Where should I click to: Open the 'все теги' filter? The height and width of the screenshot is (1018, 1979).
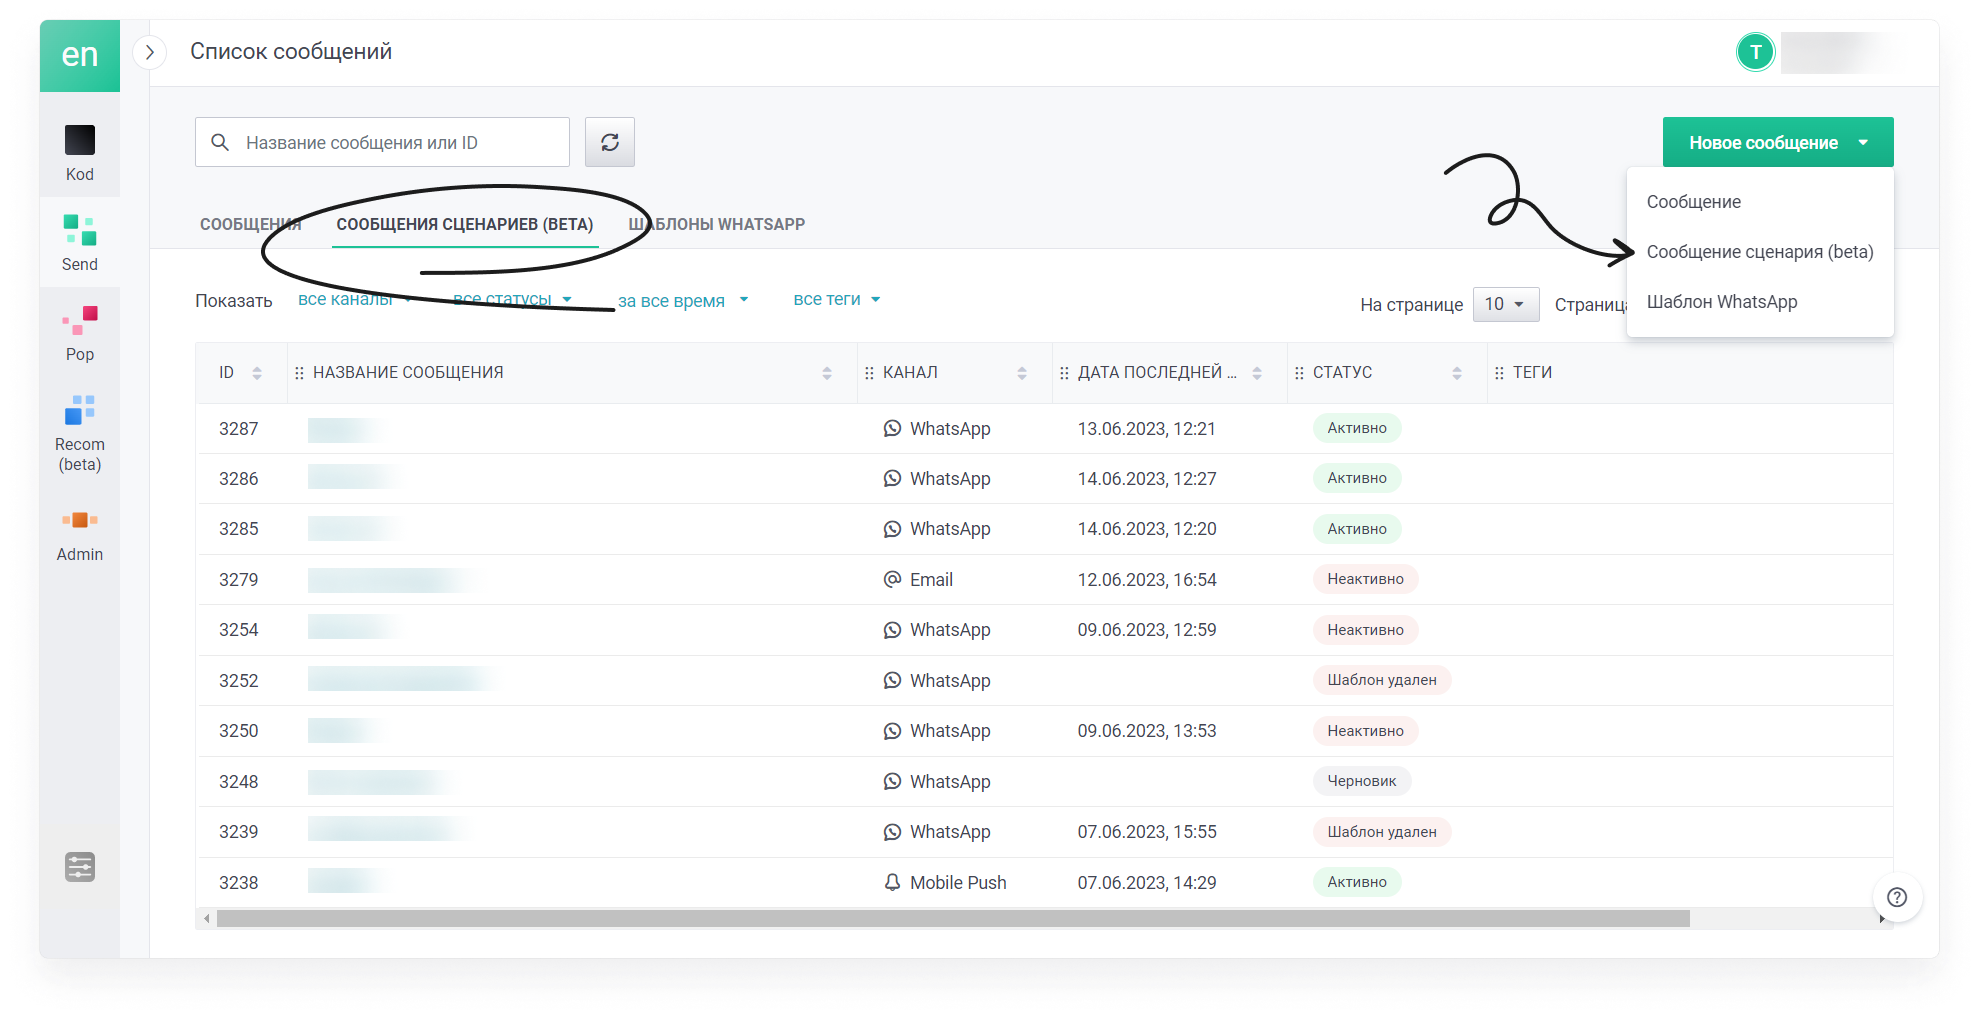point(836,299)
